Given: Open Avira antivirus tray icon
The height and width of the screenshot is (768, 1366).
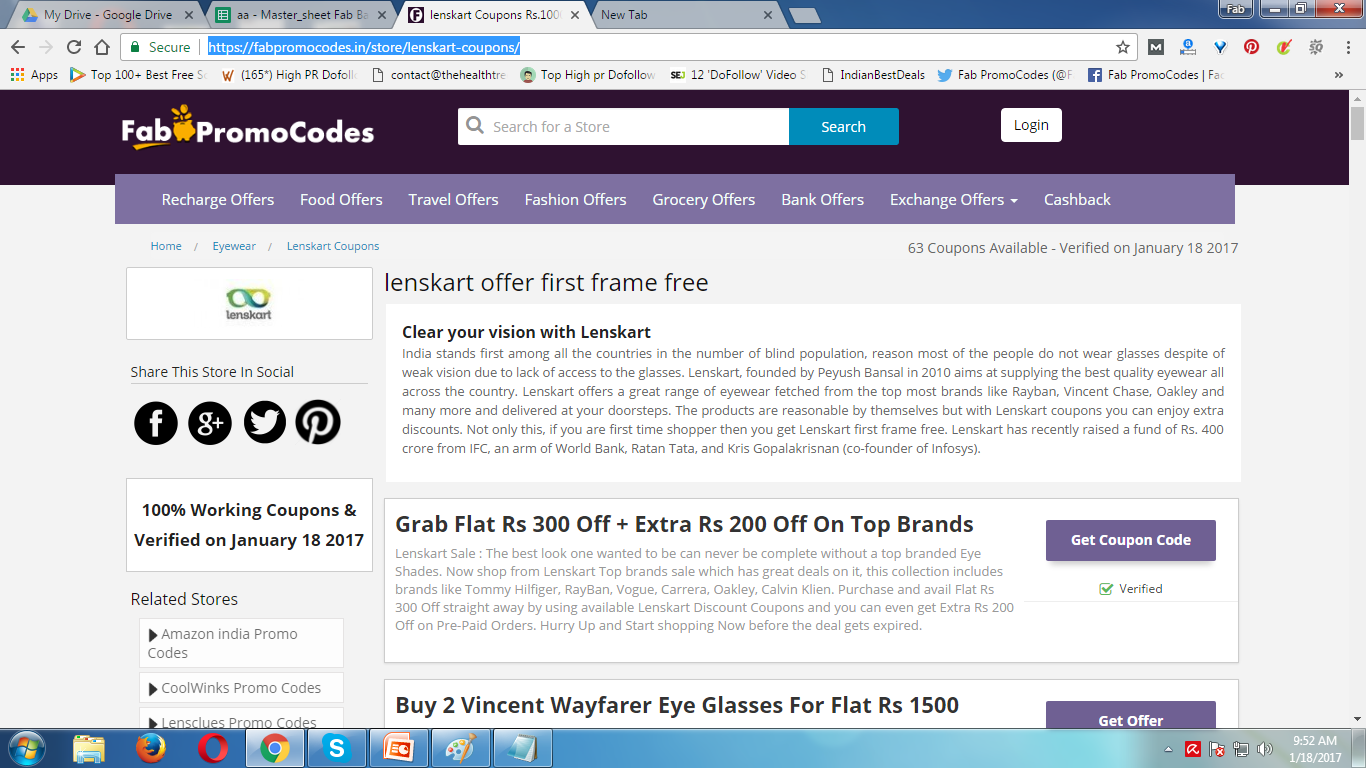Looking at the screenshot, I should click(1193, 749).
